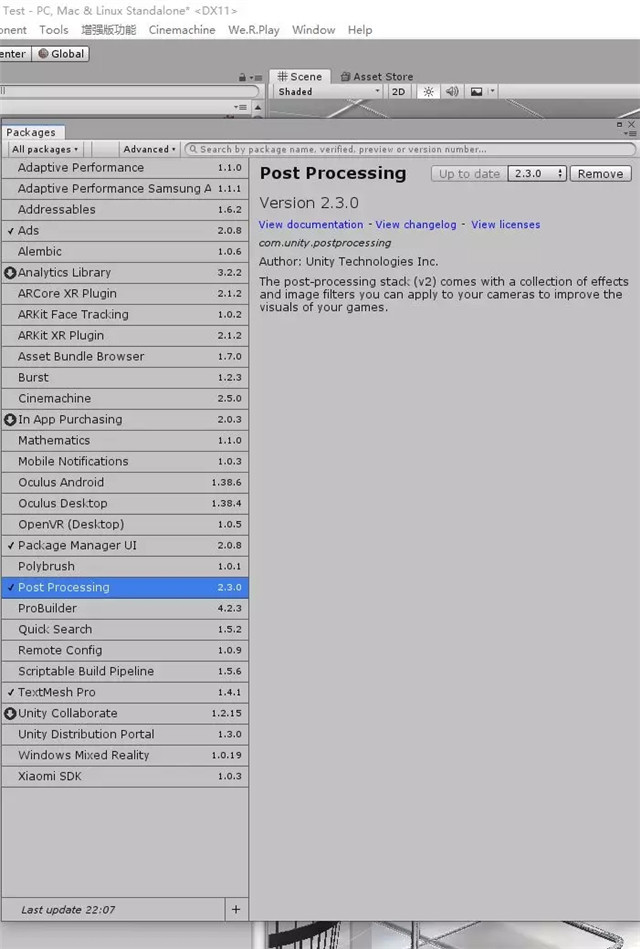
Task: Open scene effects image icon
Action: [x=477, y=91]
